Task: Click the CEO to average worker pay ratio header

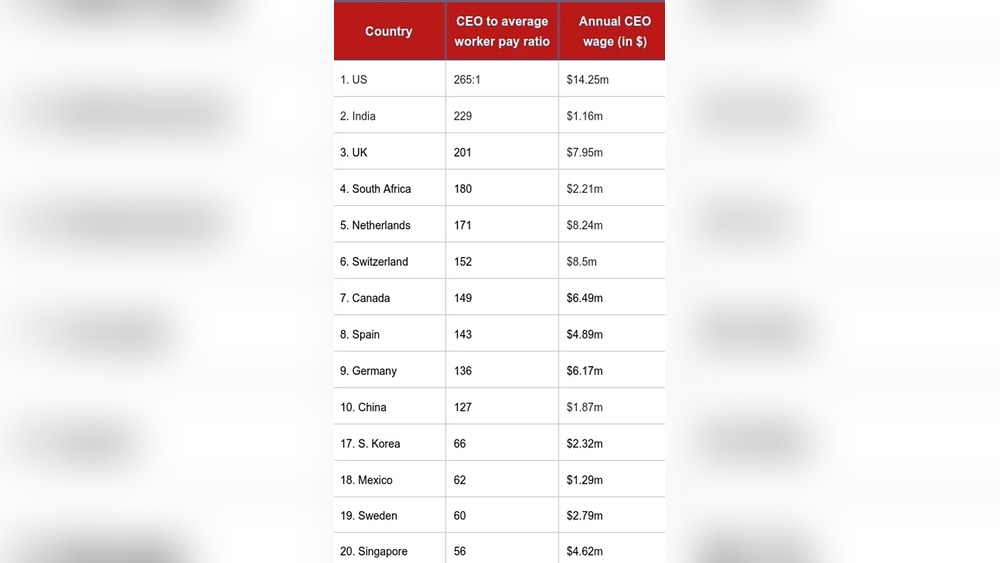Action: 502,31
